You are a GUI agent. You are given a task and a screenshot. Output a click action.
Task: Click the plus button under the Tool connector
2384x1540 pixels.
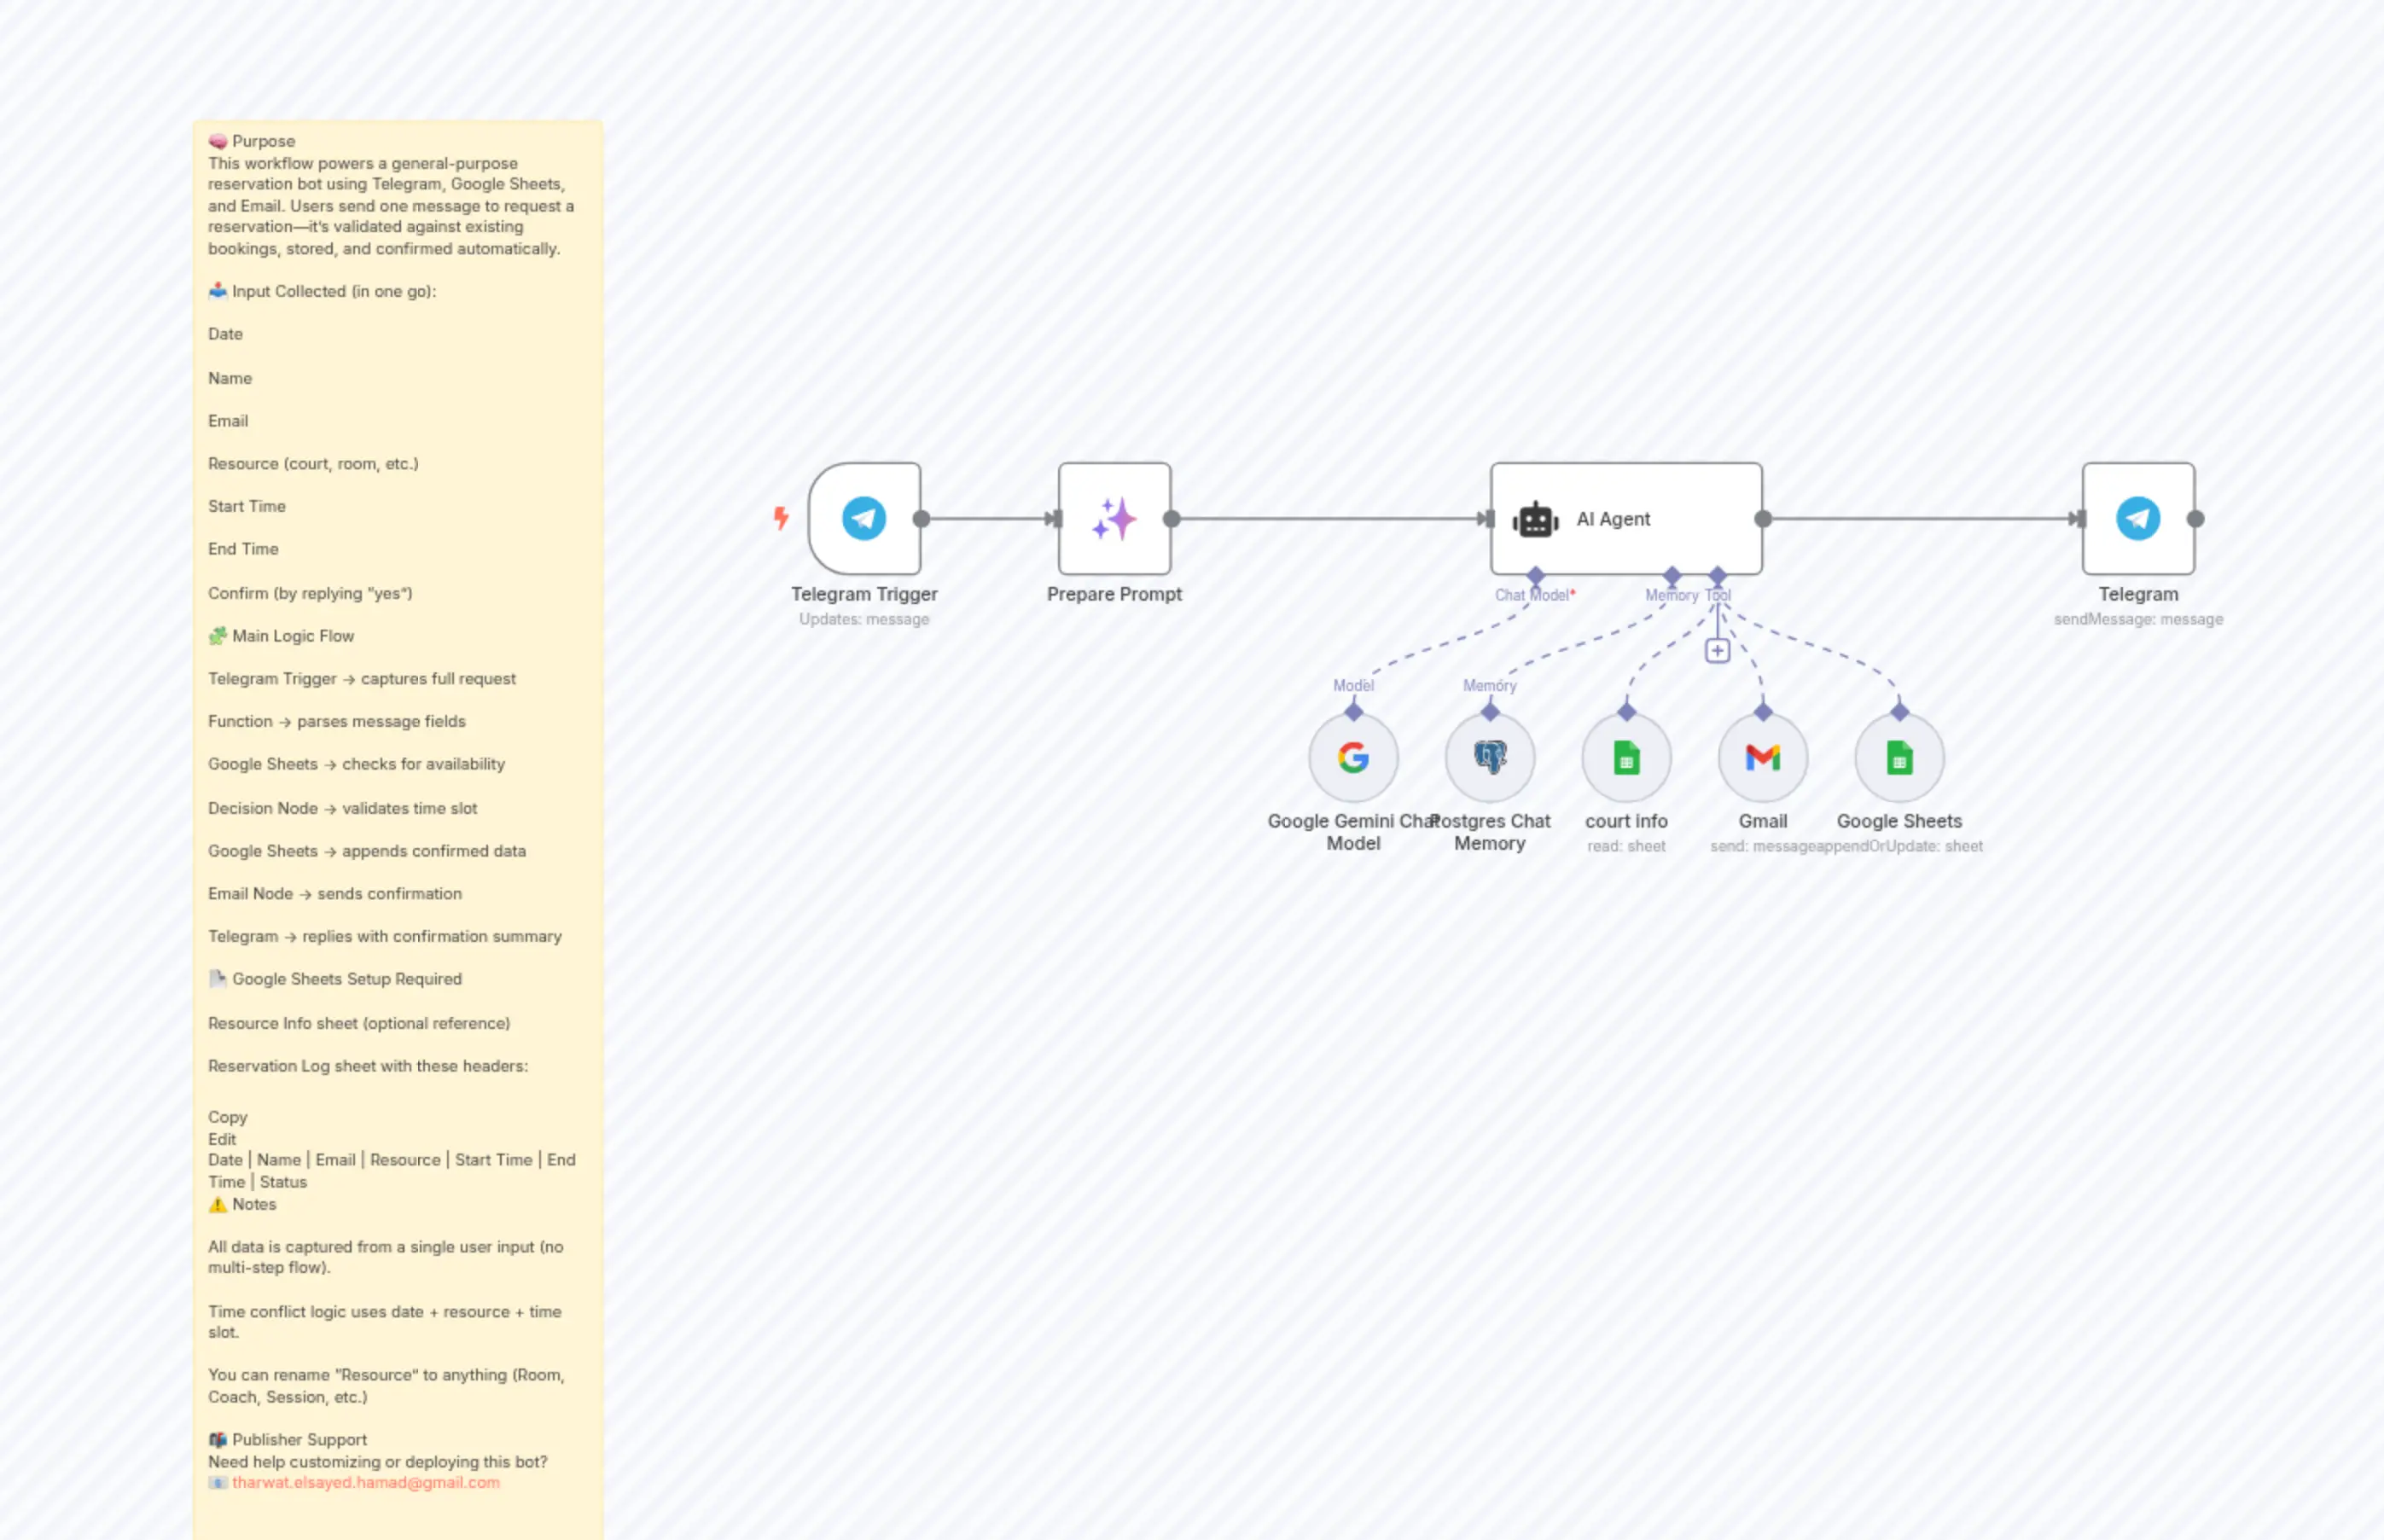(x=1717, y=649)
